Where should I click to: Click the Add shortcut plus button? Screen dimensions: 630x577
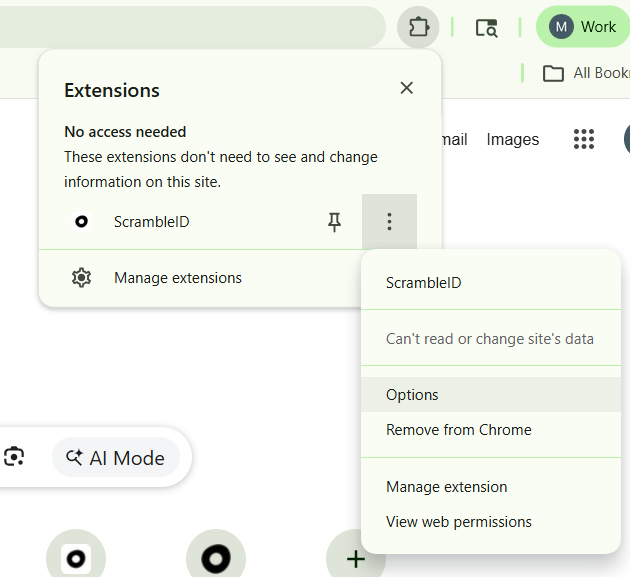pos(356,558)
